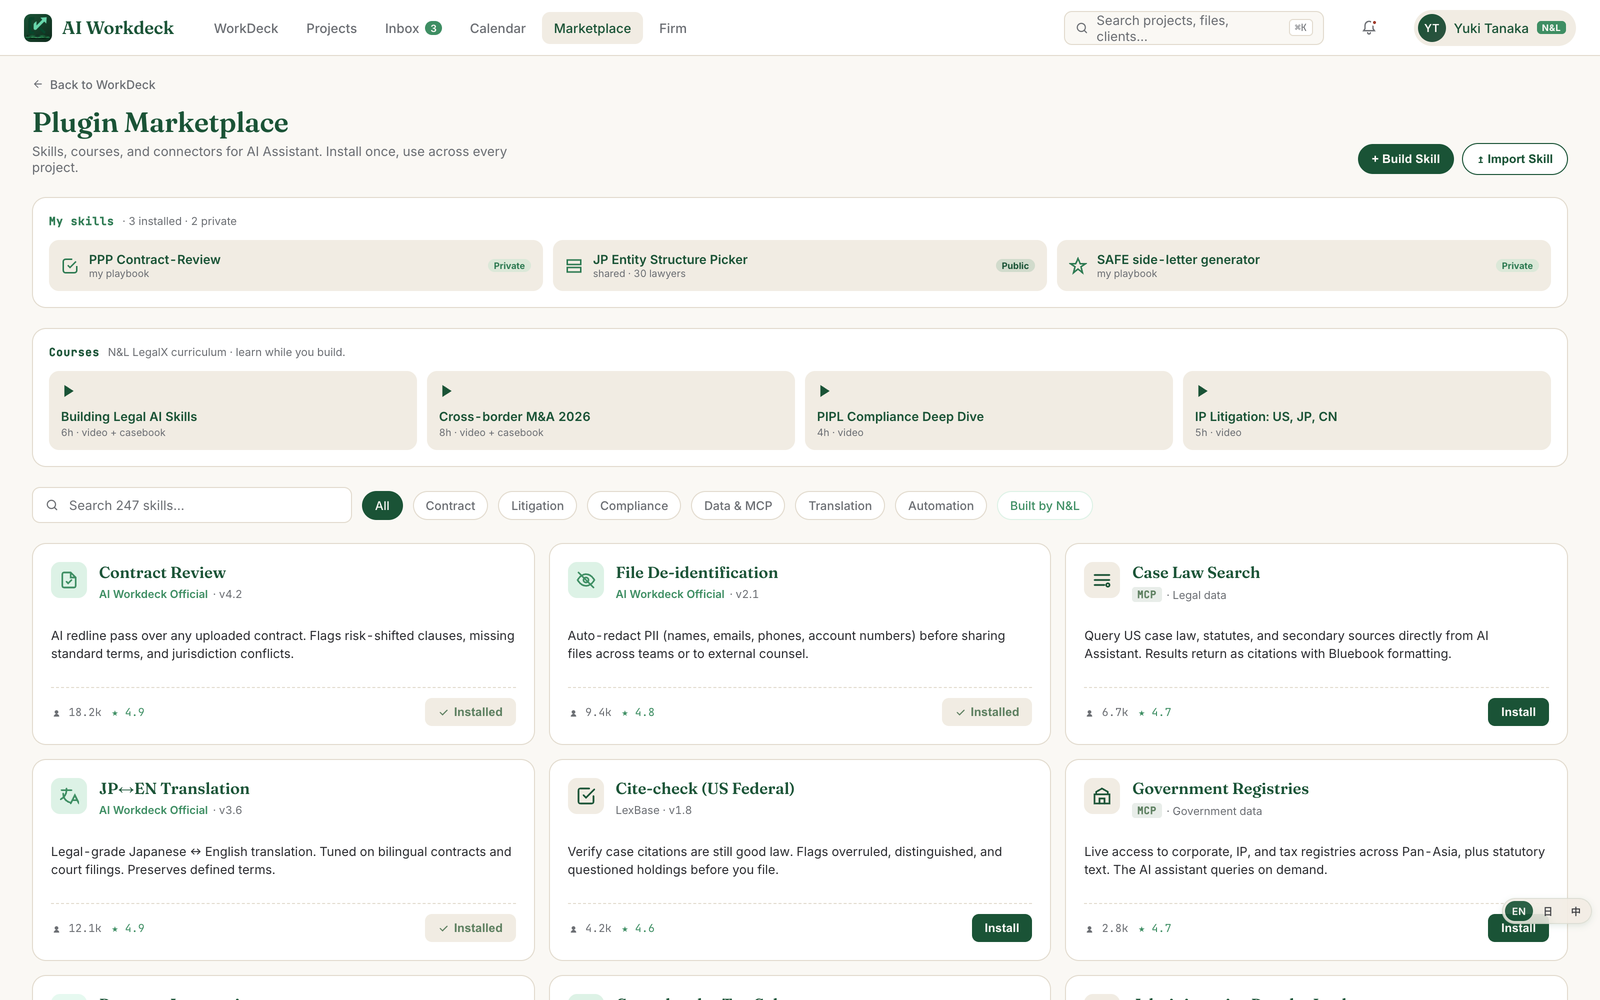Image resolution: width=1600 pixels, height=1000 pixels.
Task: Install the Cite-check (US Federal) skill
Action: (1001, 928)
